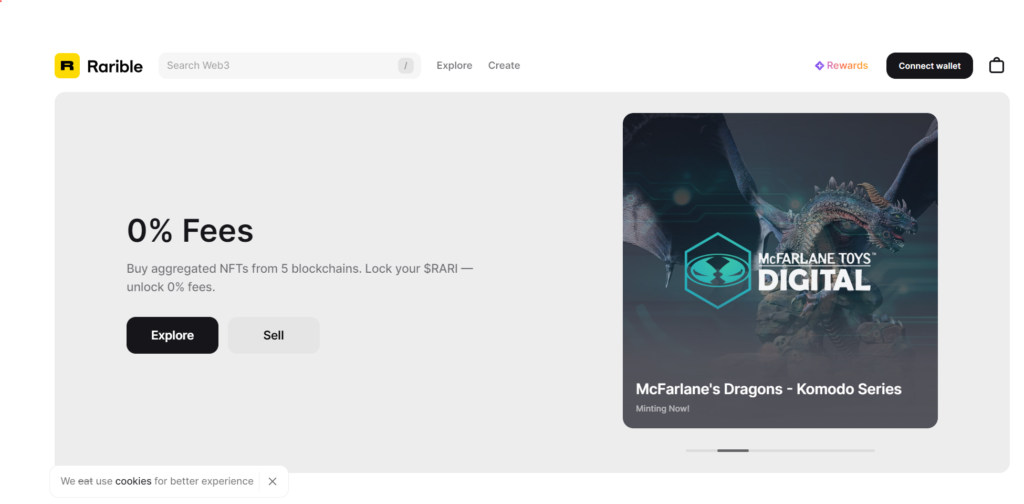Click the "0% Fees" heading
The width and height of the screenshot is (1024, 504).
pyautogui.click(x=190, y=230)
